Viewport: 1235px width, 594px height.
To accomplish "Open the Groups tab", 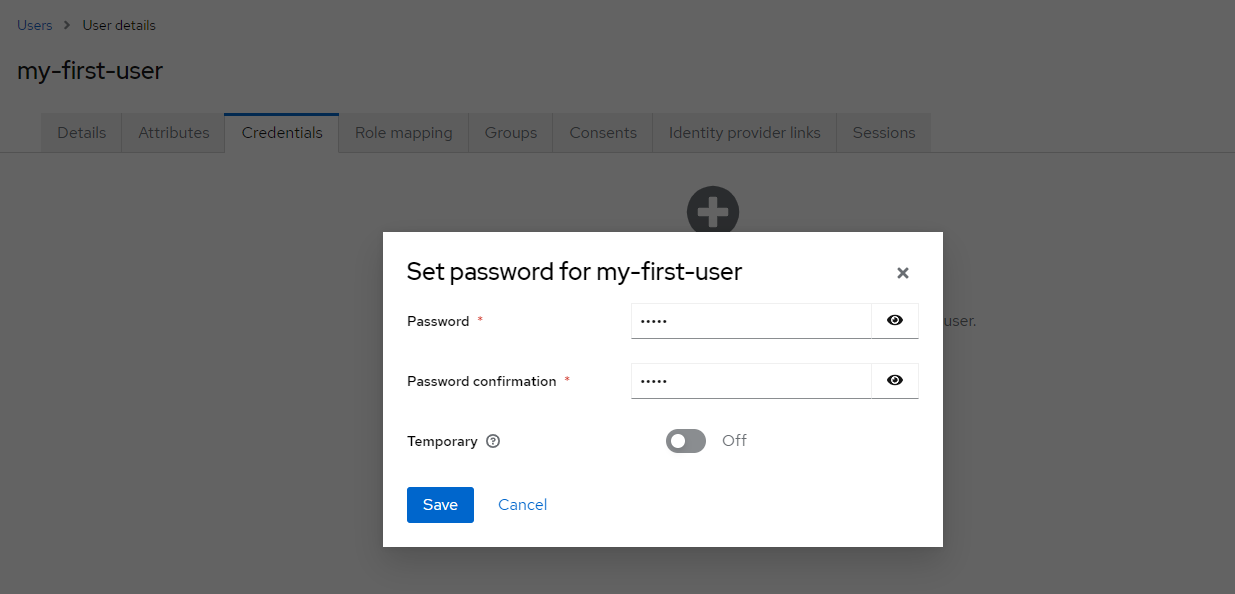I will coord(511,133).
